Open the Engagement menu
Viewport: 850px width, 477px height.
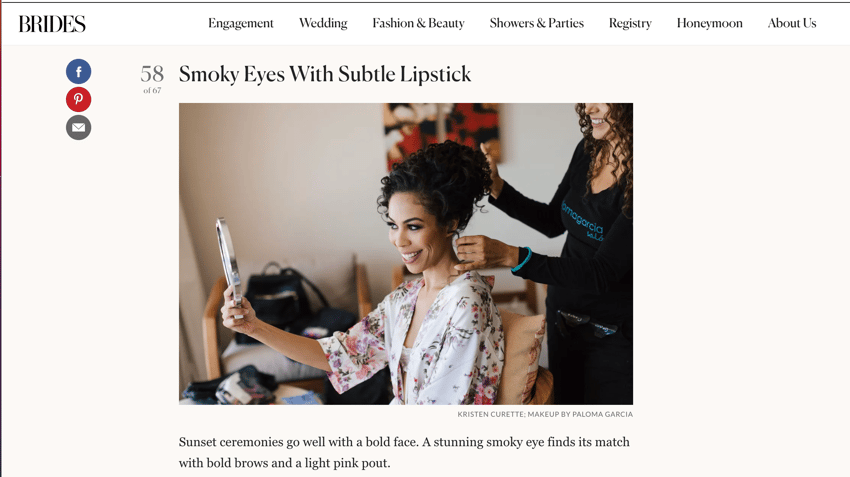241,23
